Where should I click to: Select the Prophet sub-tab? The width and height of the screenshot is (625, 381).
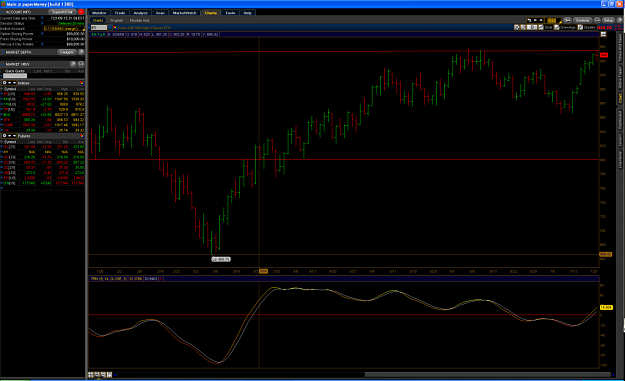point(116,20)
